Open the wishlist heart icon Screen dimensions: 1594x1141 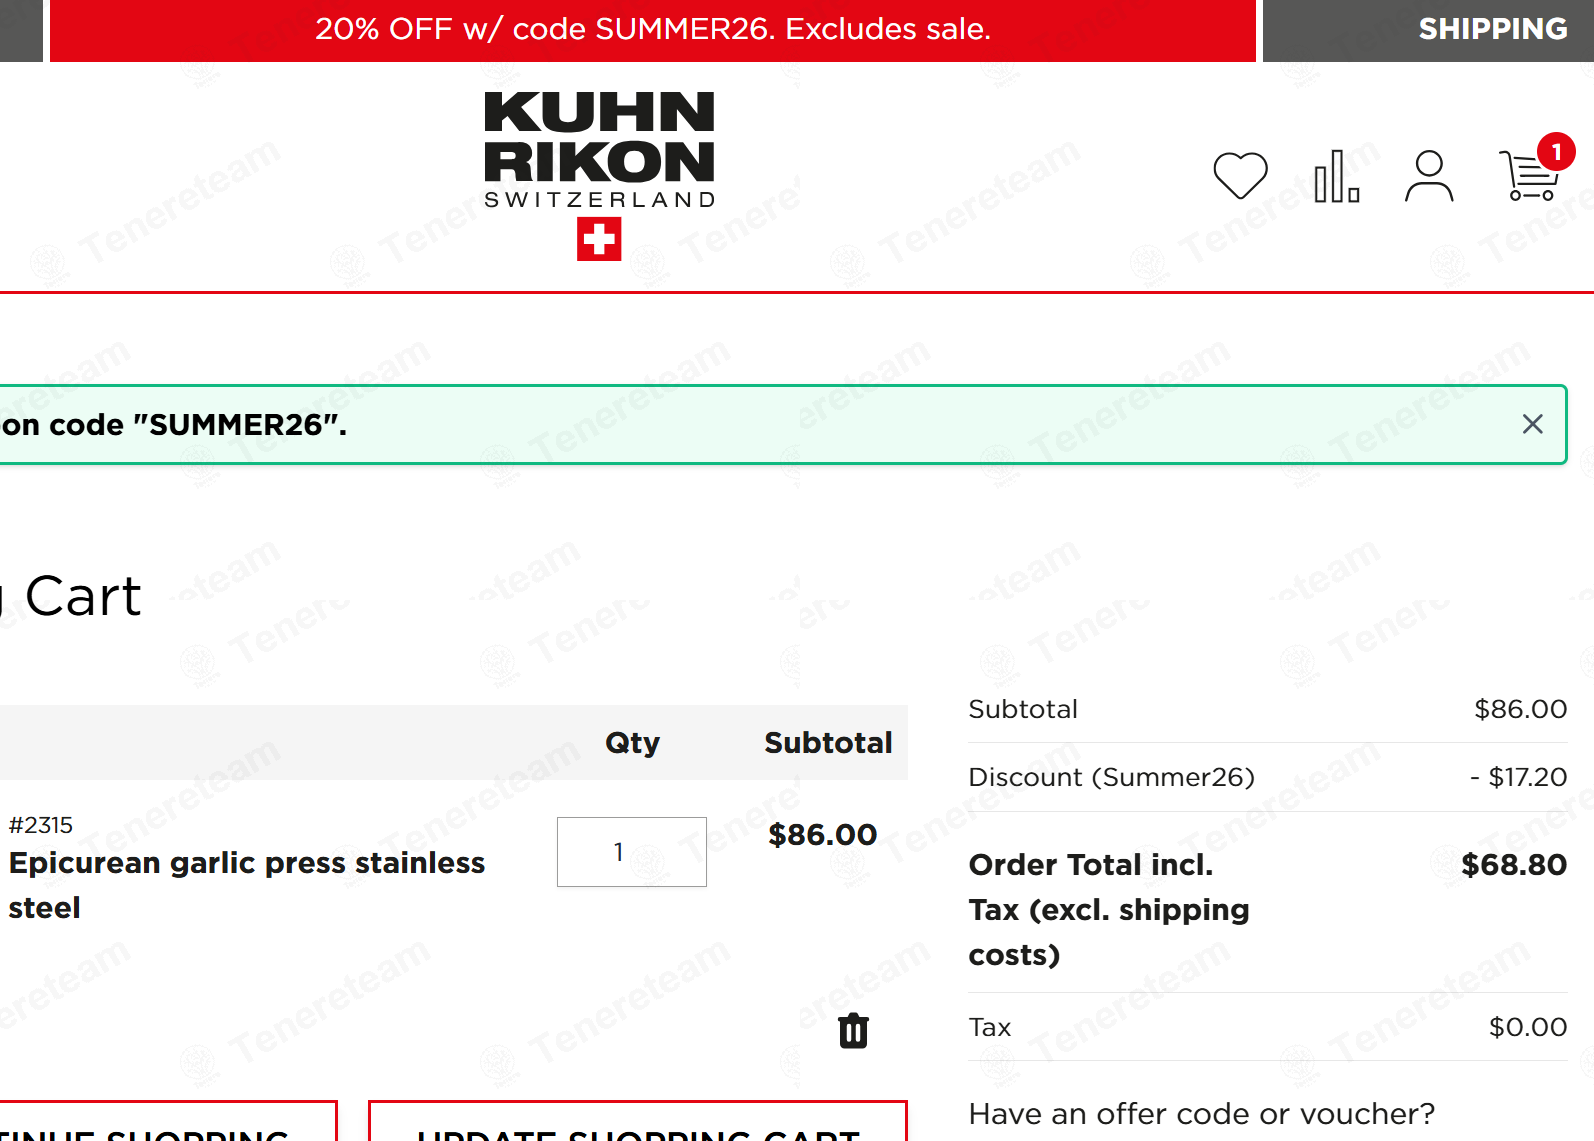(1240, 176)
